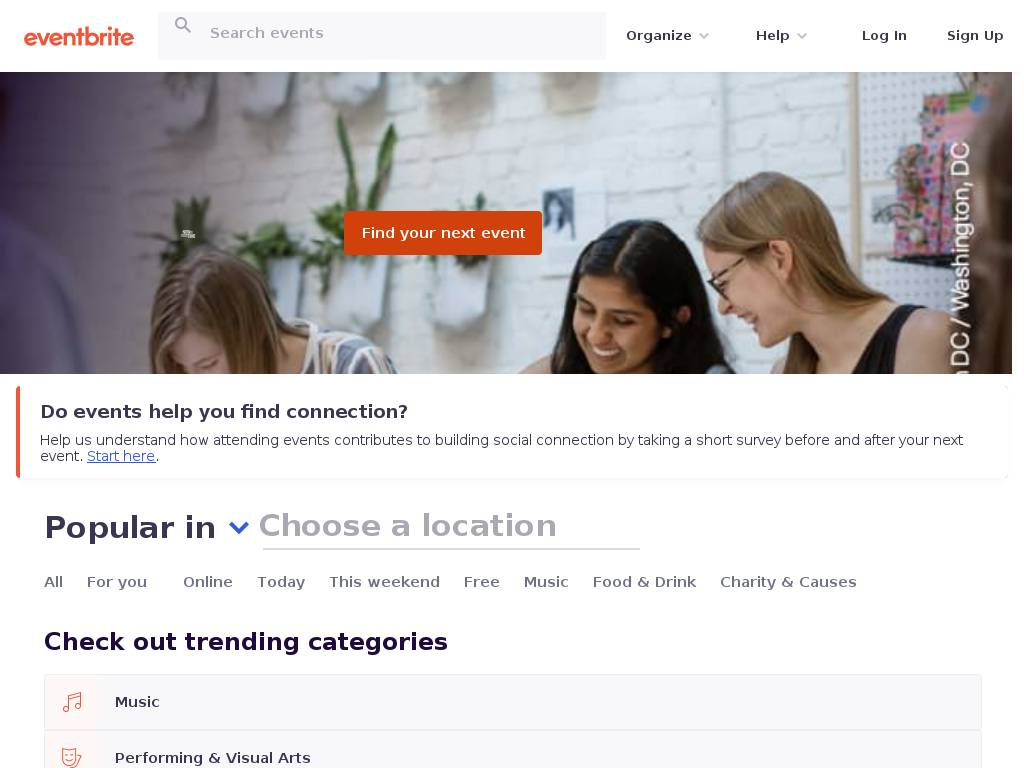
Task: Select the Food & Drink tab
Action: tap(645, 582)
